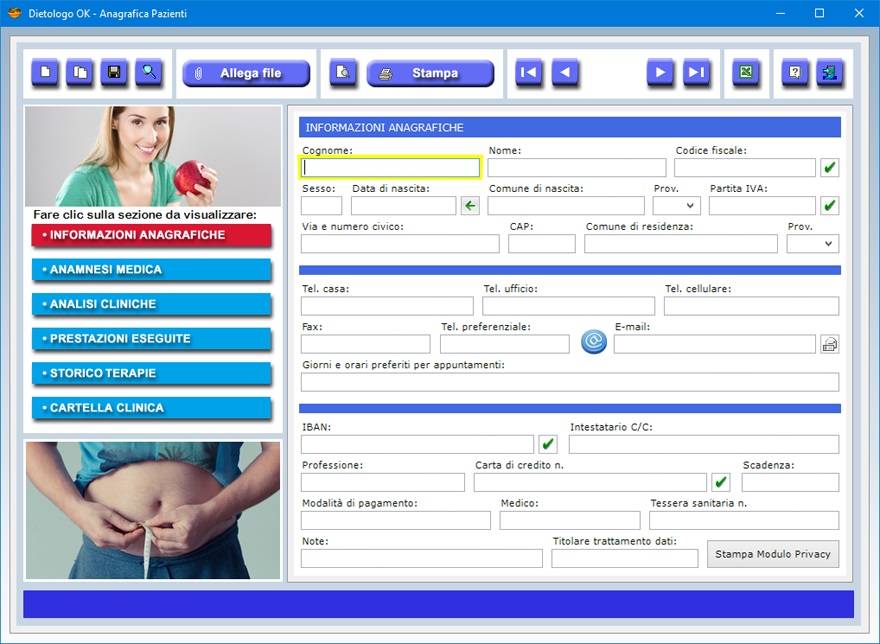Click the Stampa button
Screen dimensions: 880x644
430,73
